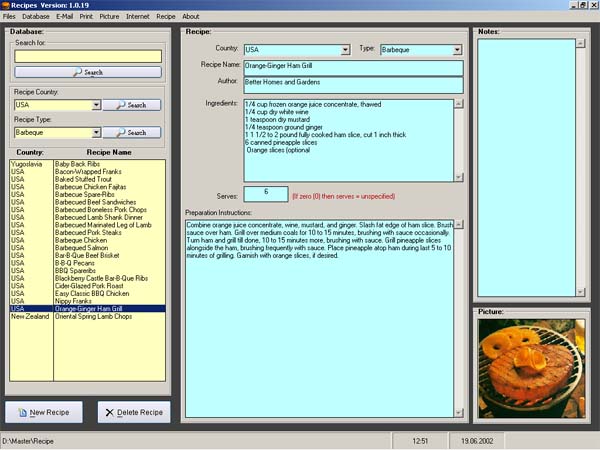Click the Serves number field

tap(265, 193)
